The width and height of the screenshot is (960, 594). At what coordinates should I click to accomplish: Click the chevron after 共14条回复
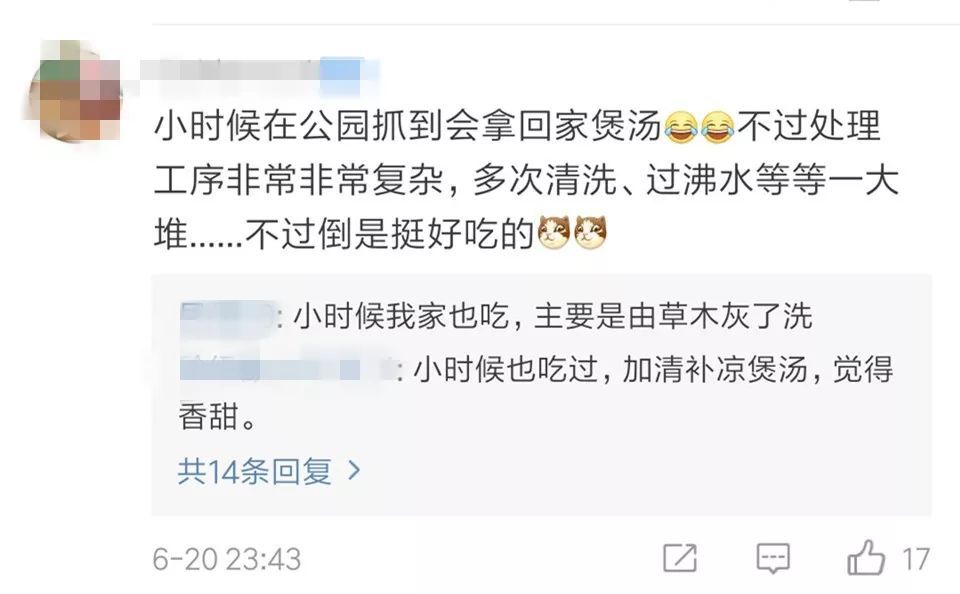(x=354, y=470)
